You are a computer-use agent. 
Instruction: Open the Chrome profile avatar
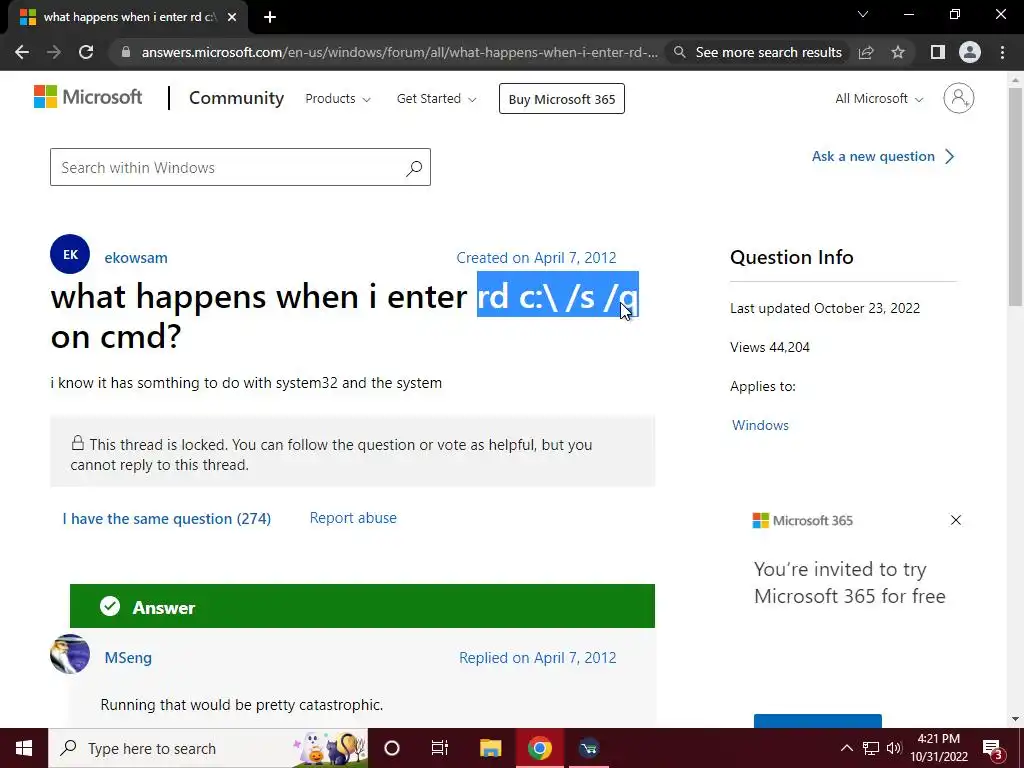coord(970,52)
